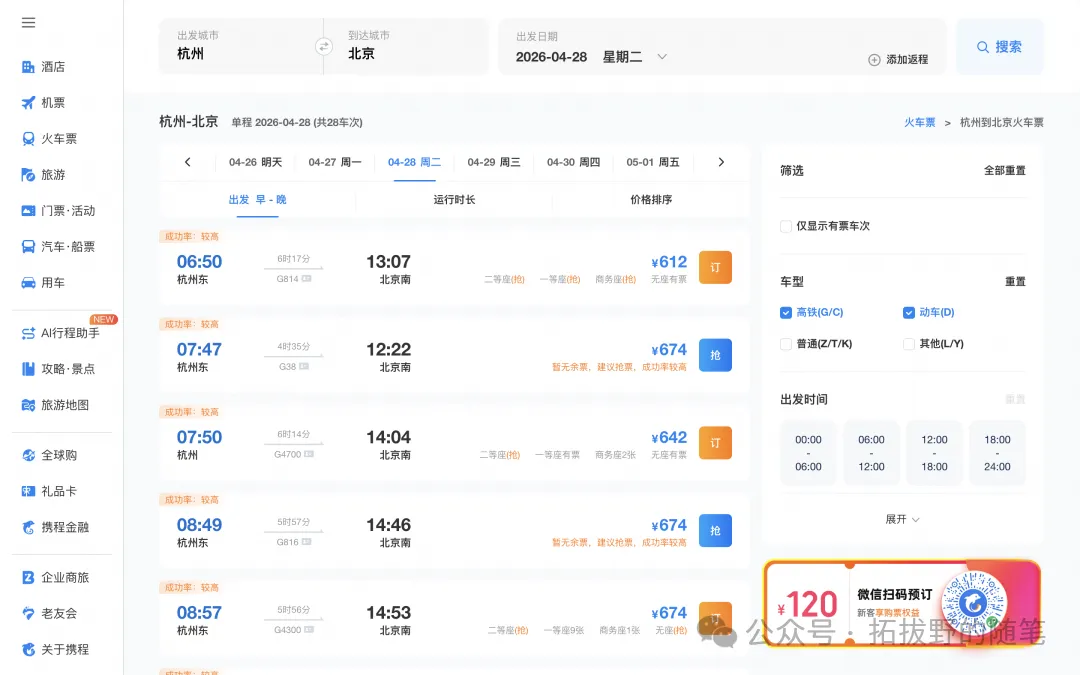This screenshot has height=675, width=1080.
Task: Sort by 价格排序
Action: [x=651, y=200]
